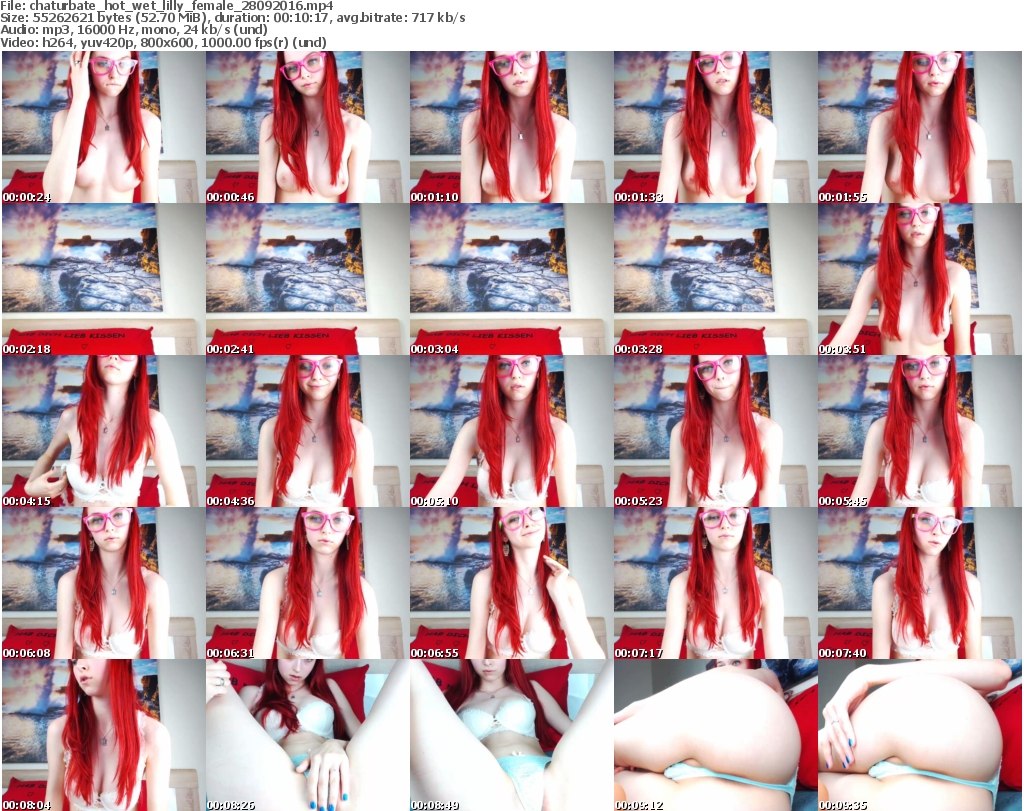
Task: Pick the frame labeled 00:01:55
Action: [919, 127]
